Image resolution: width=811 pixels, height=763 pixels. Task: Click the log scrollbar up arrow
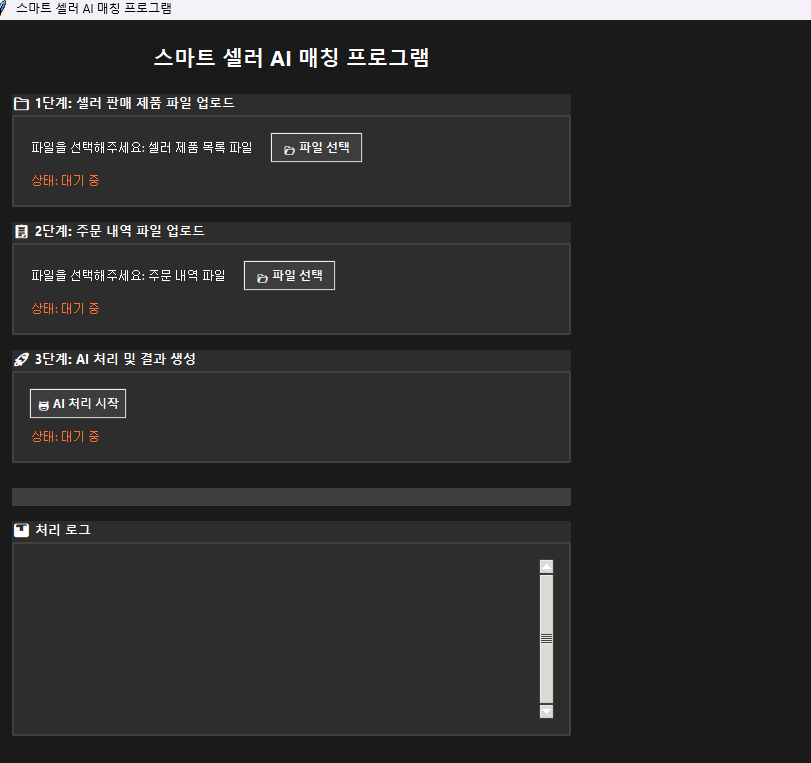point(546,567)
